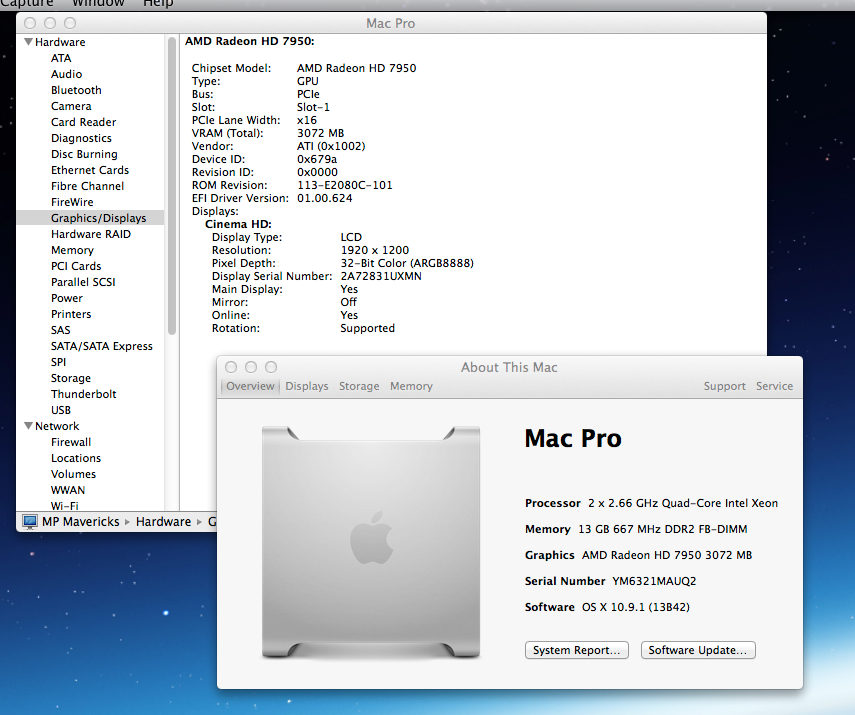Collapse the Hardware tree section
This screenshot has width=855, height=715.
click(x=29, y=42)
